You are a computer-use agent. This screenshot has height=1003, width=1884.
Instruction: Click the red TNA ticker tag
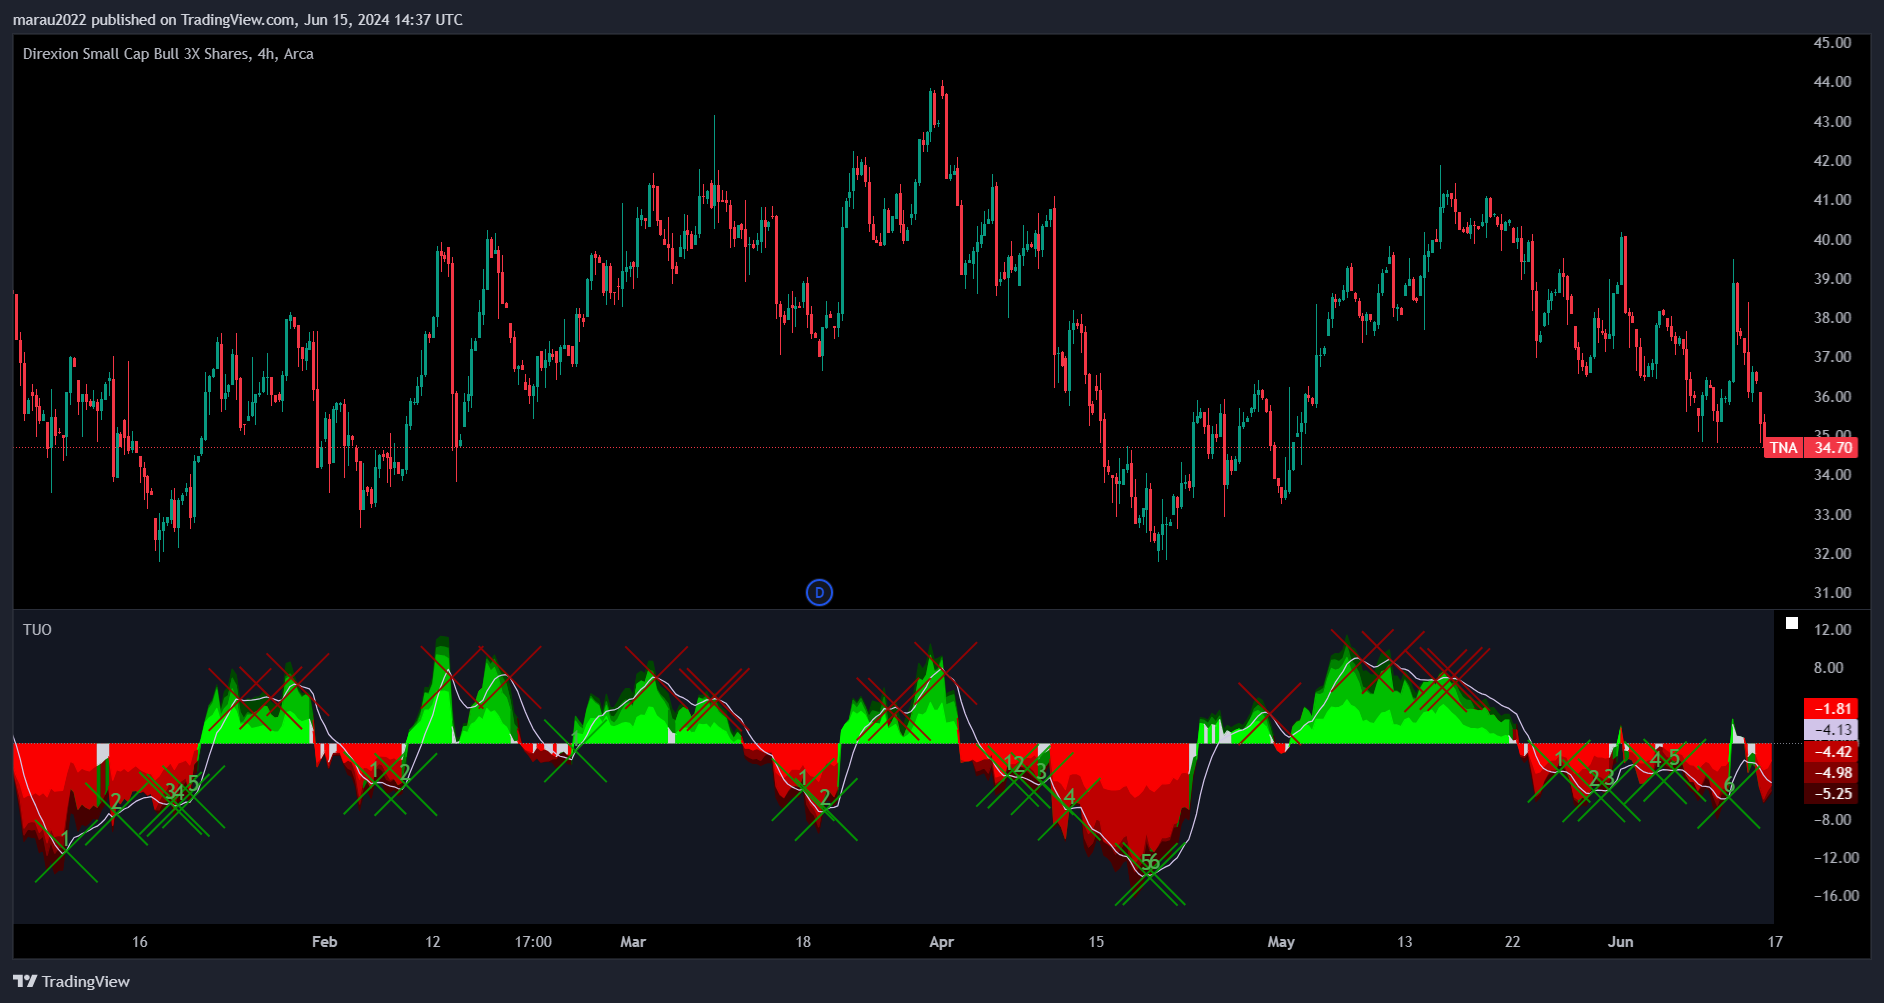pyautogui.click(x=1783, y=447)
